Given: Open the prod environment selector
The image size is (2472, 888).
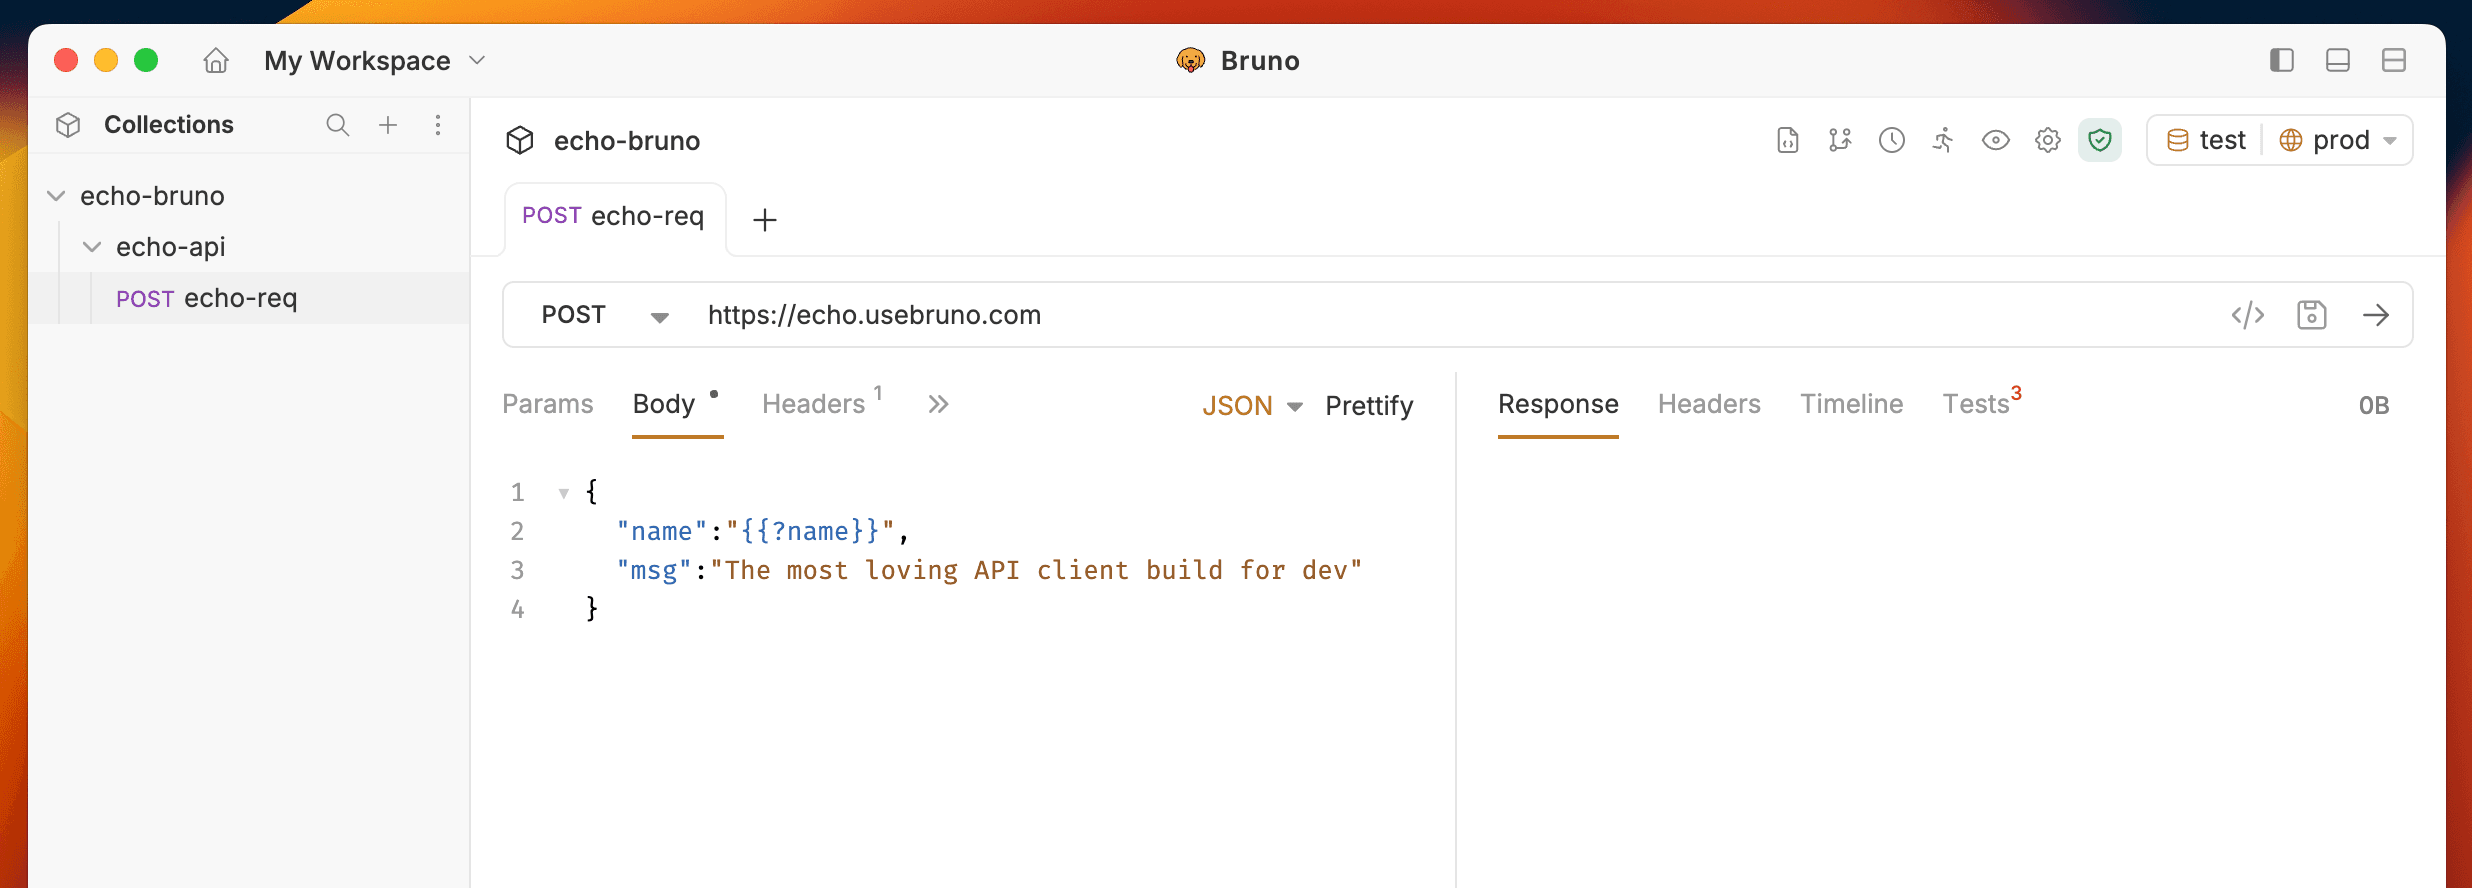Looking at the screenshot, I should tap(2339, 140).
